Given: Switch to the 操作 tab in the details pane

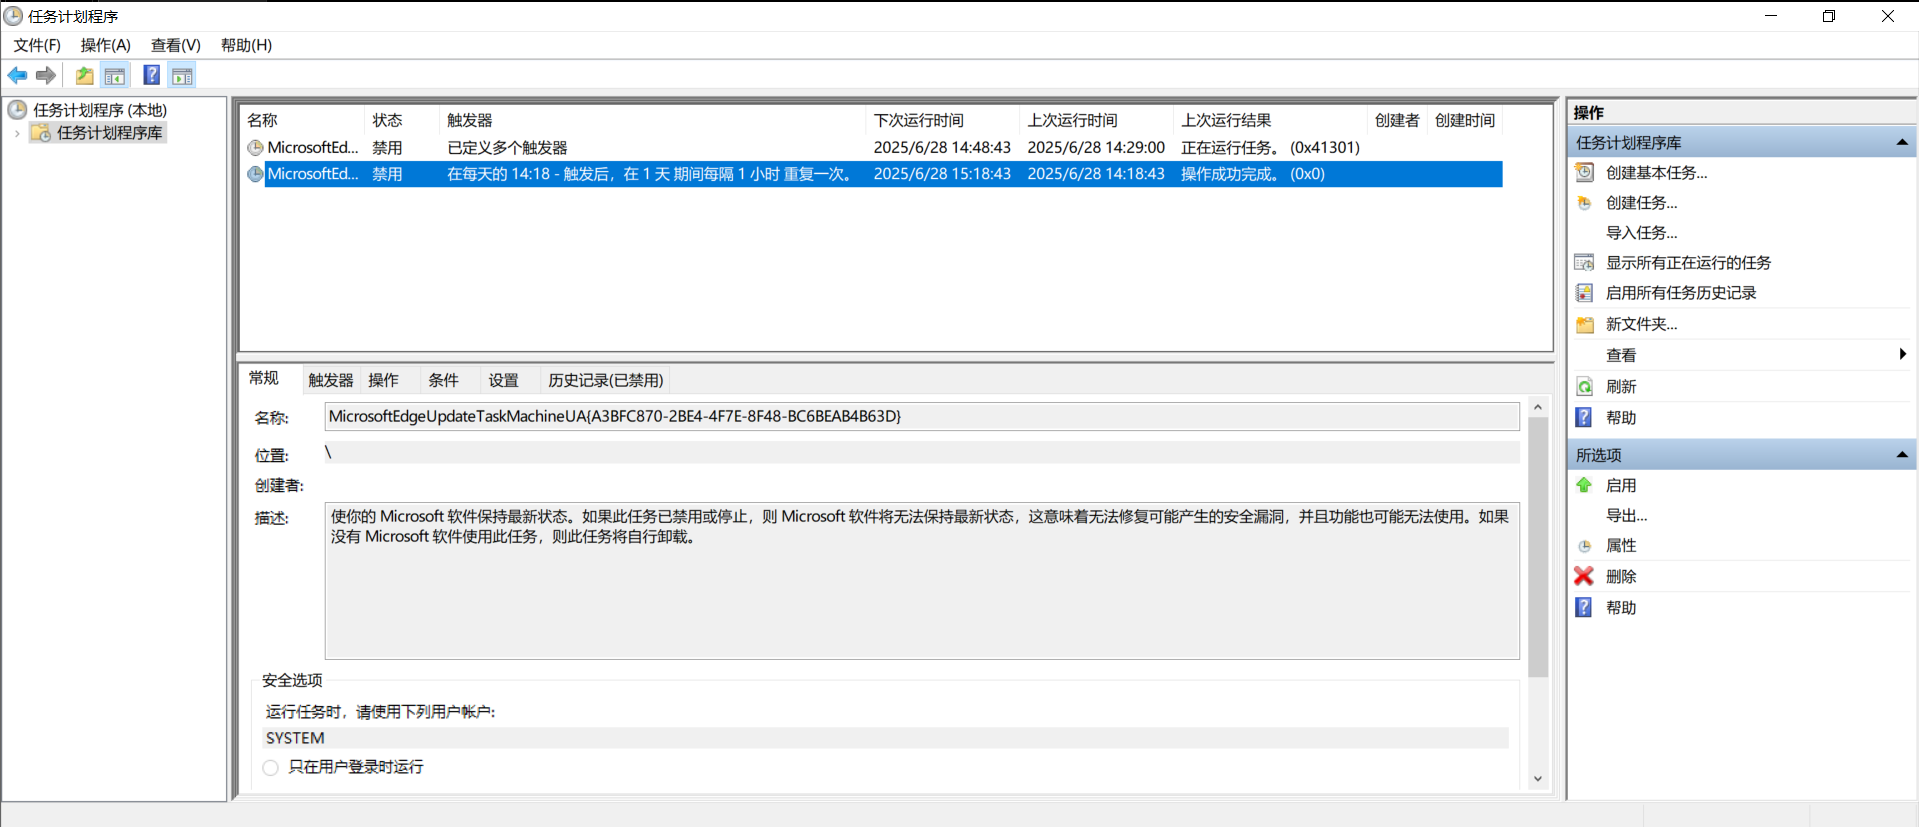Looking at the screenshot, I should 383,380.
